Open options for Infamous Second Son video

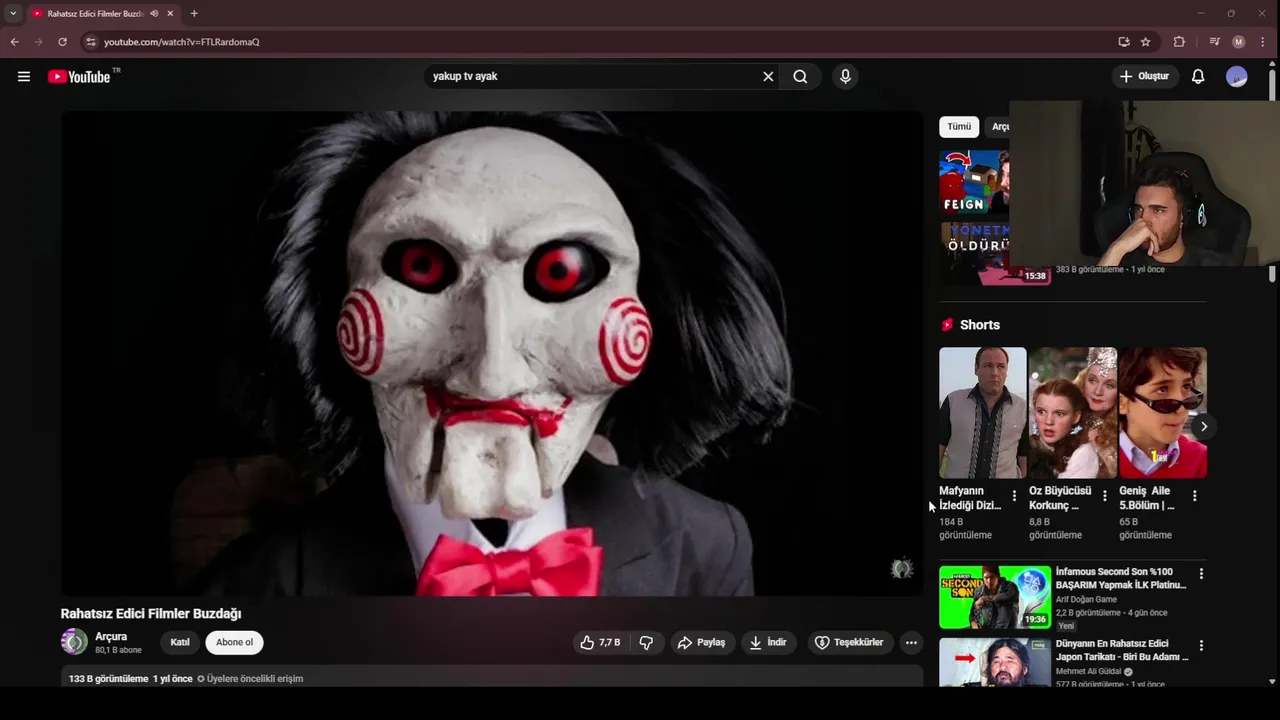click(1201, 574)
